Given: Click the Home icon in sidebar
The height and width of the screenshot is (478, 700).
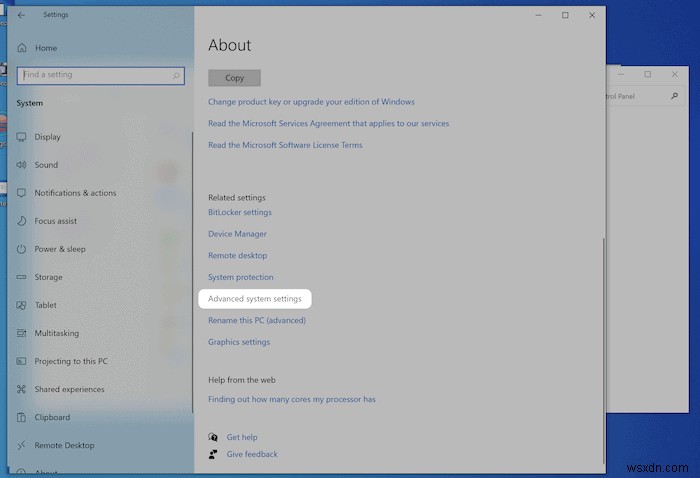Looking at the screenshot, I should pos(22,48).
